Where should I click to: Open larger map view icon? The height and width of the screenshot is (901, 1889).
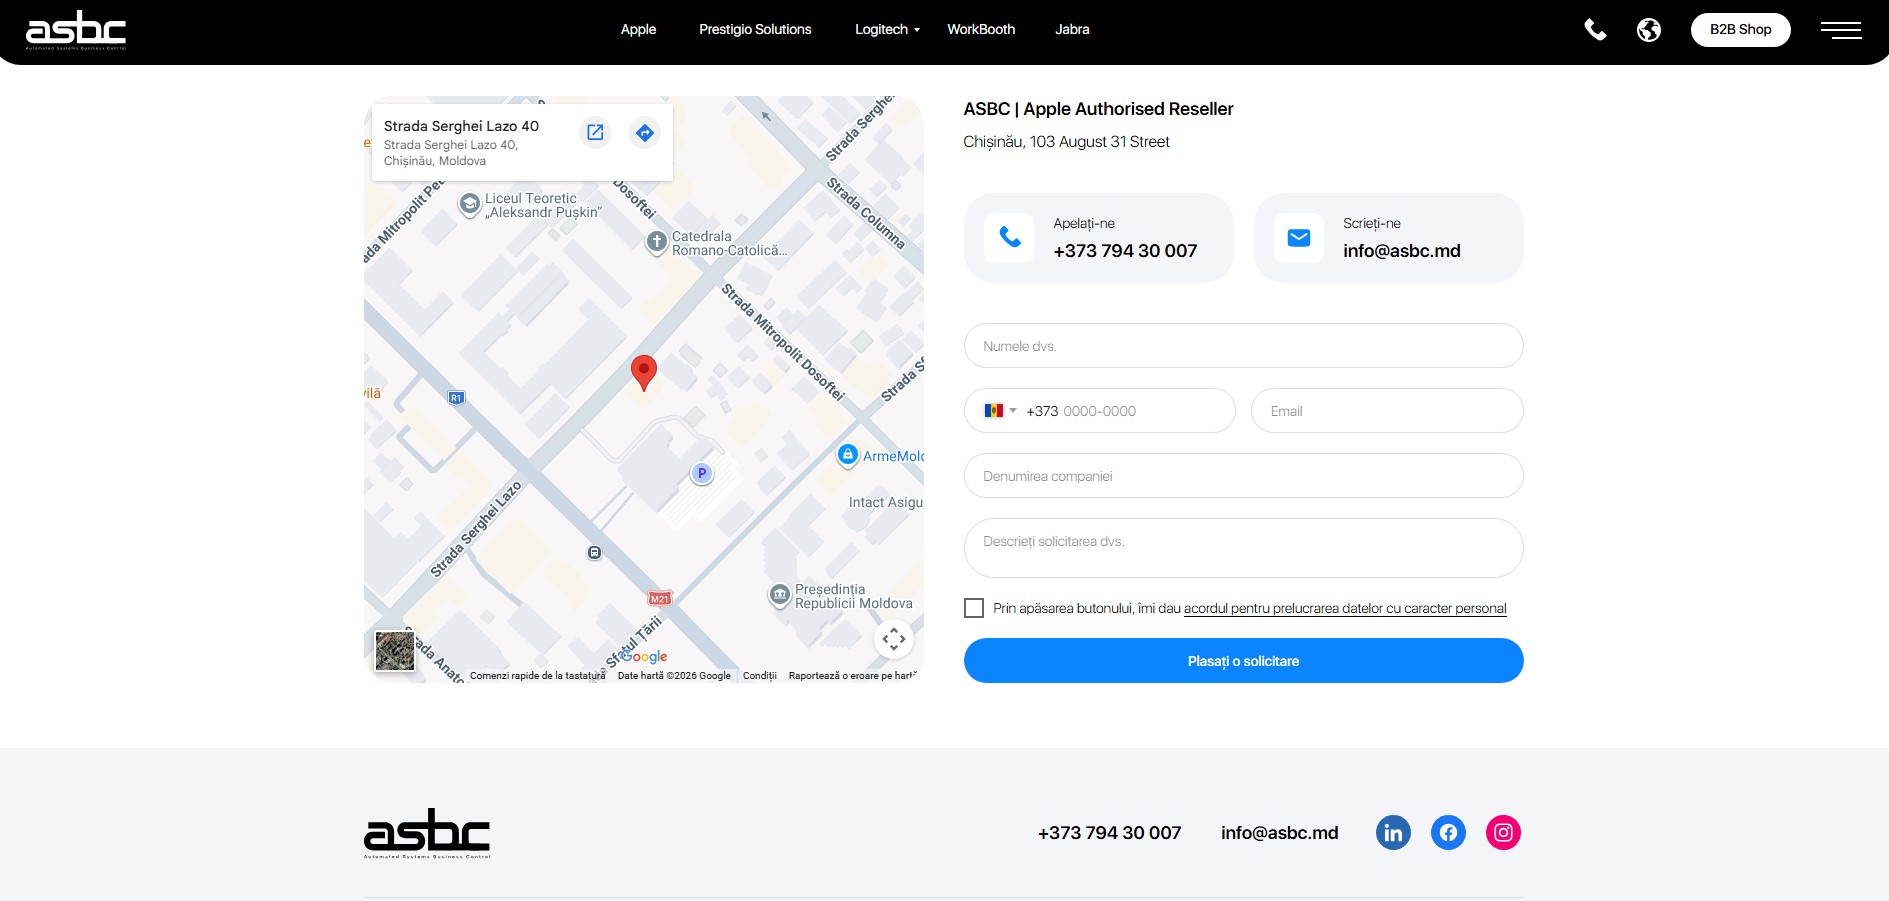click(595, 132)
